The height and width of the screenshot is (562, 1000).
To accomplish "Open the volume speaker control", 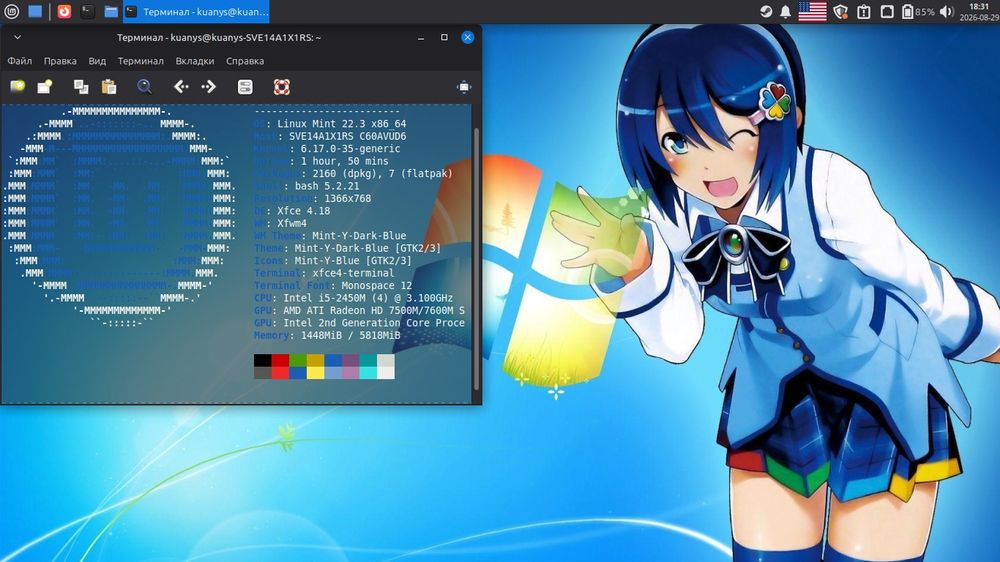I will [x=946, y=11].
